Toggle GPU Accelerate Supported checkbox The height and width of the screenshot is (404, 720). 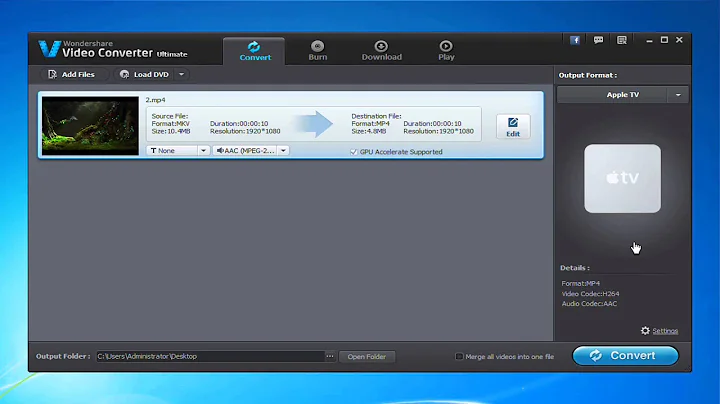[x=354, y=152]
